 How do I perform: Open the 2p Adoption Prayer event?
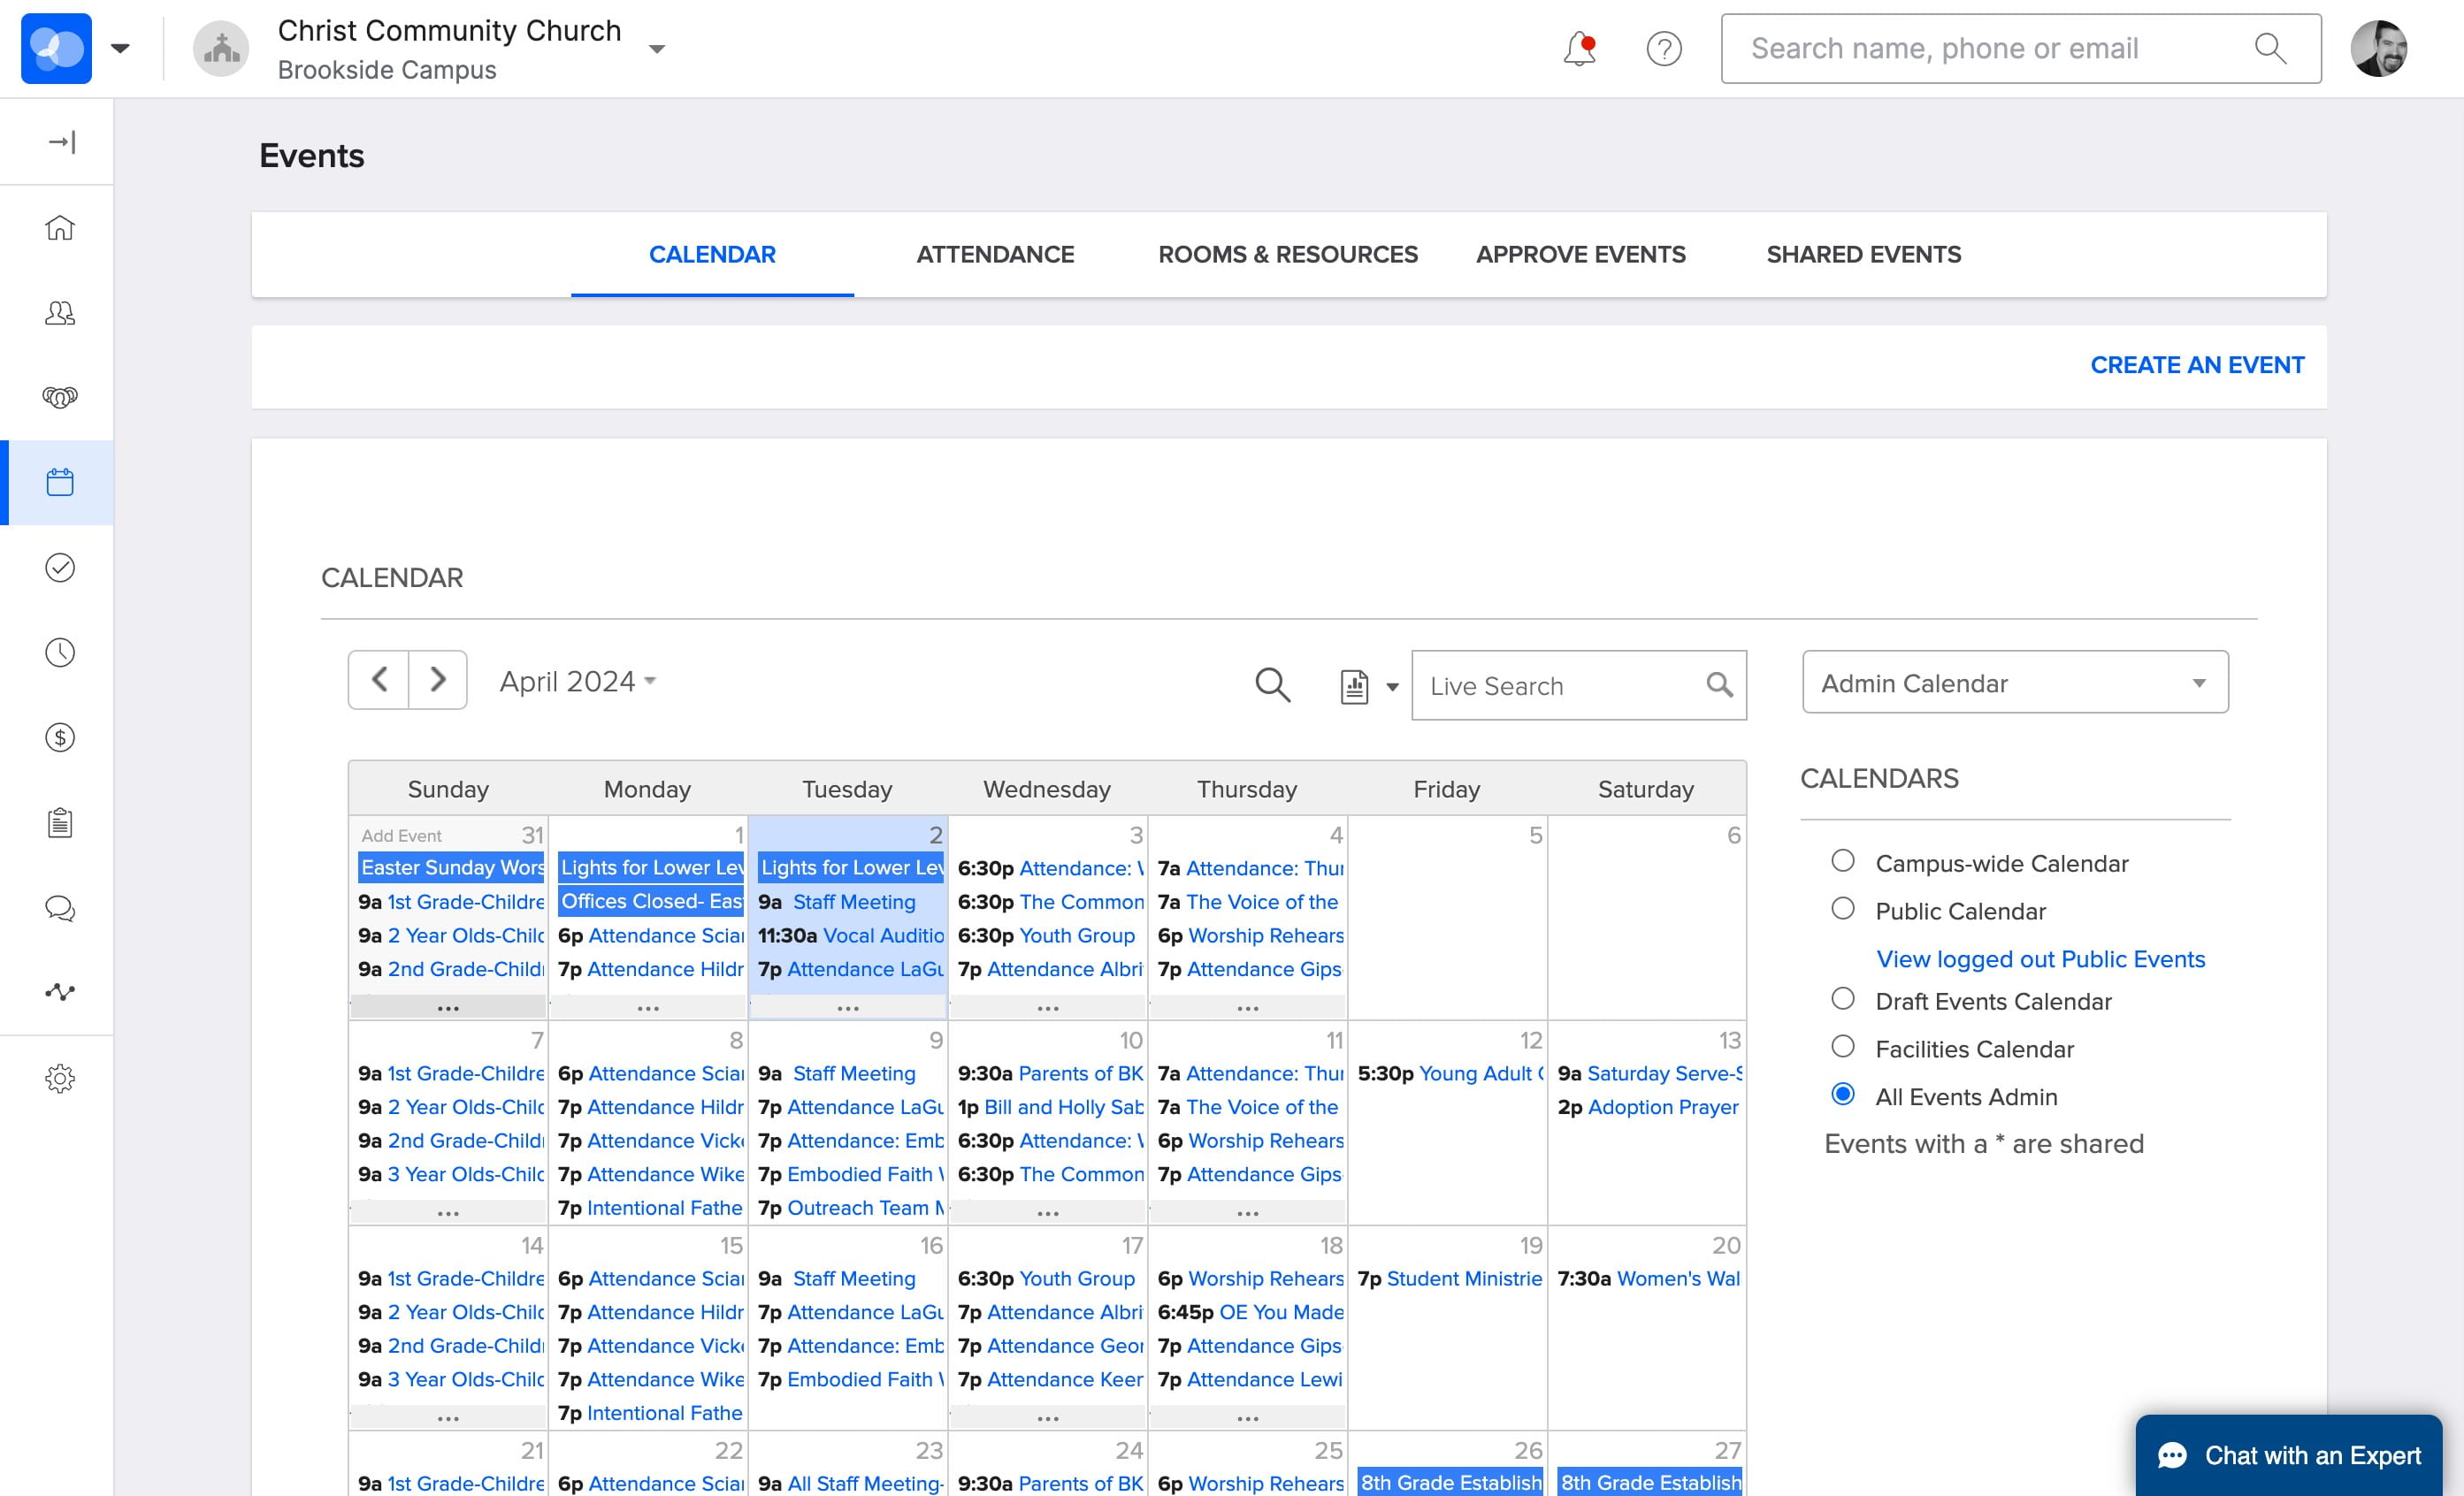(x=1648, y=1107)
